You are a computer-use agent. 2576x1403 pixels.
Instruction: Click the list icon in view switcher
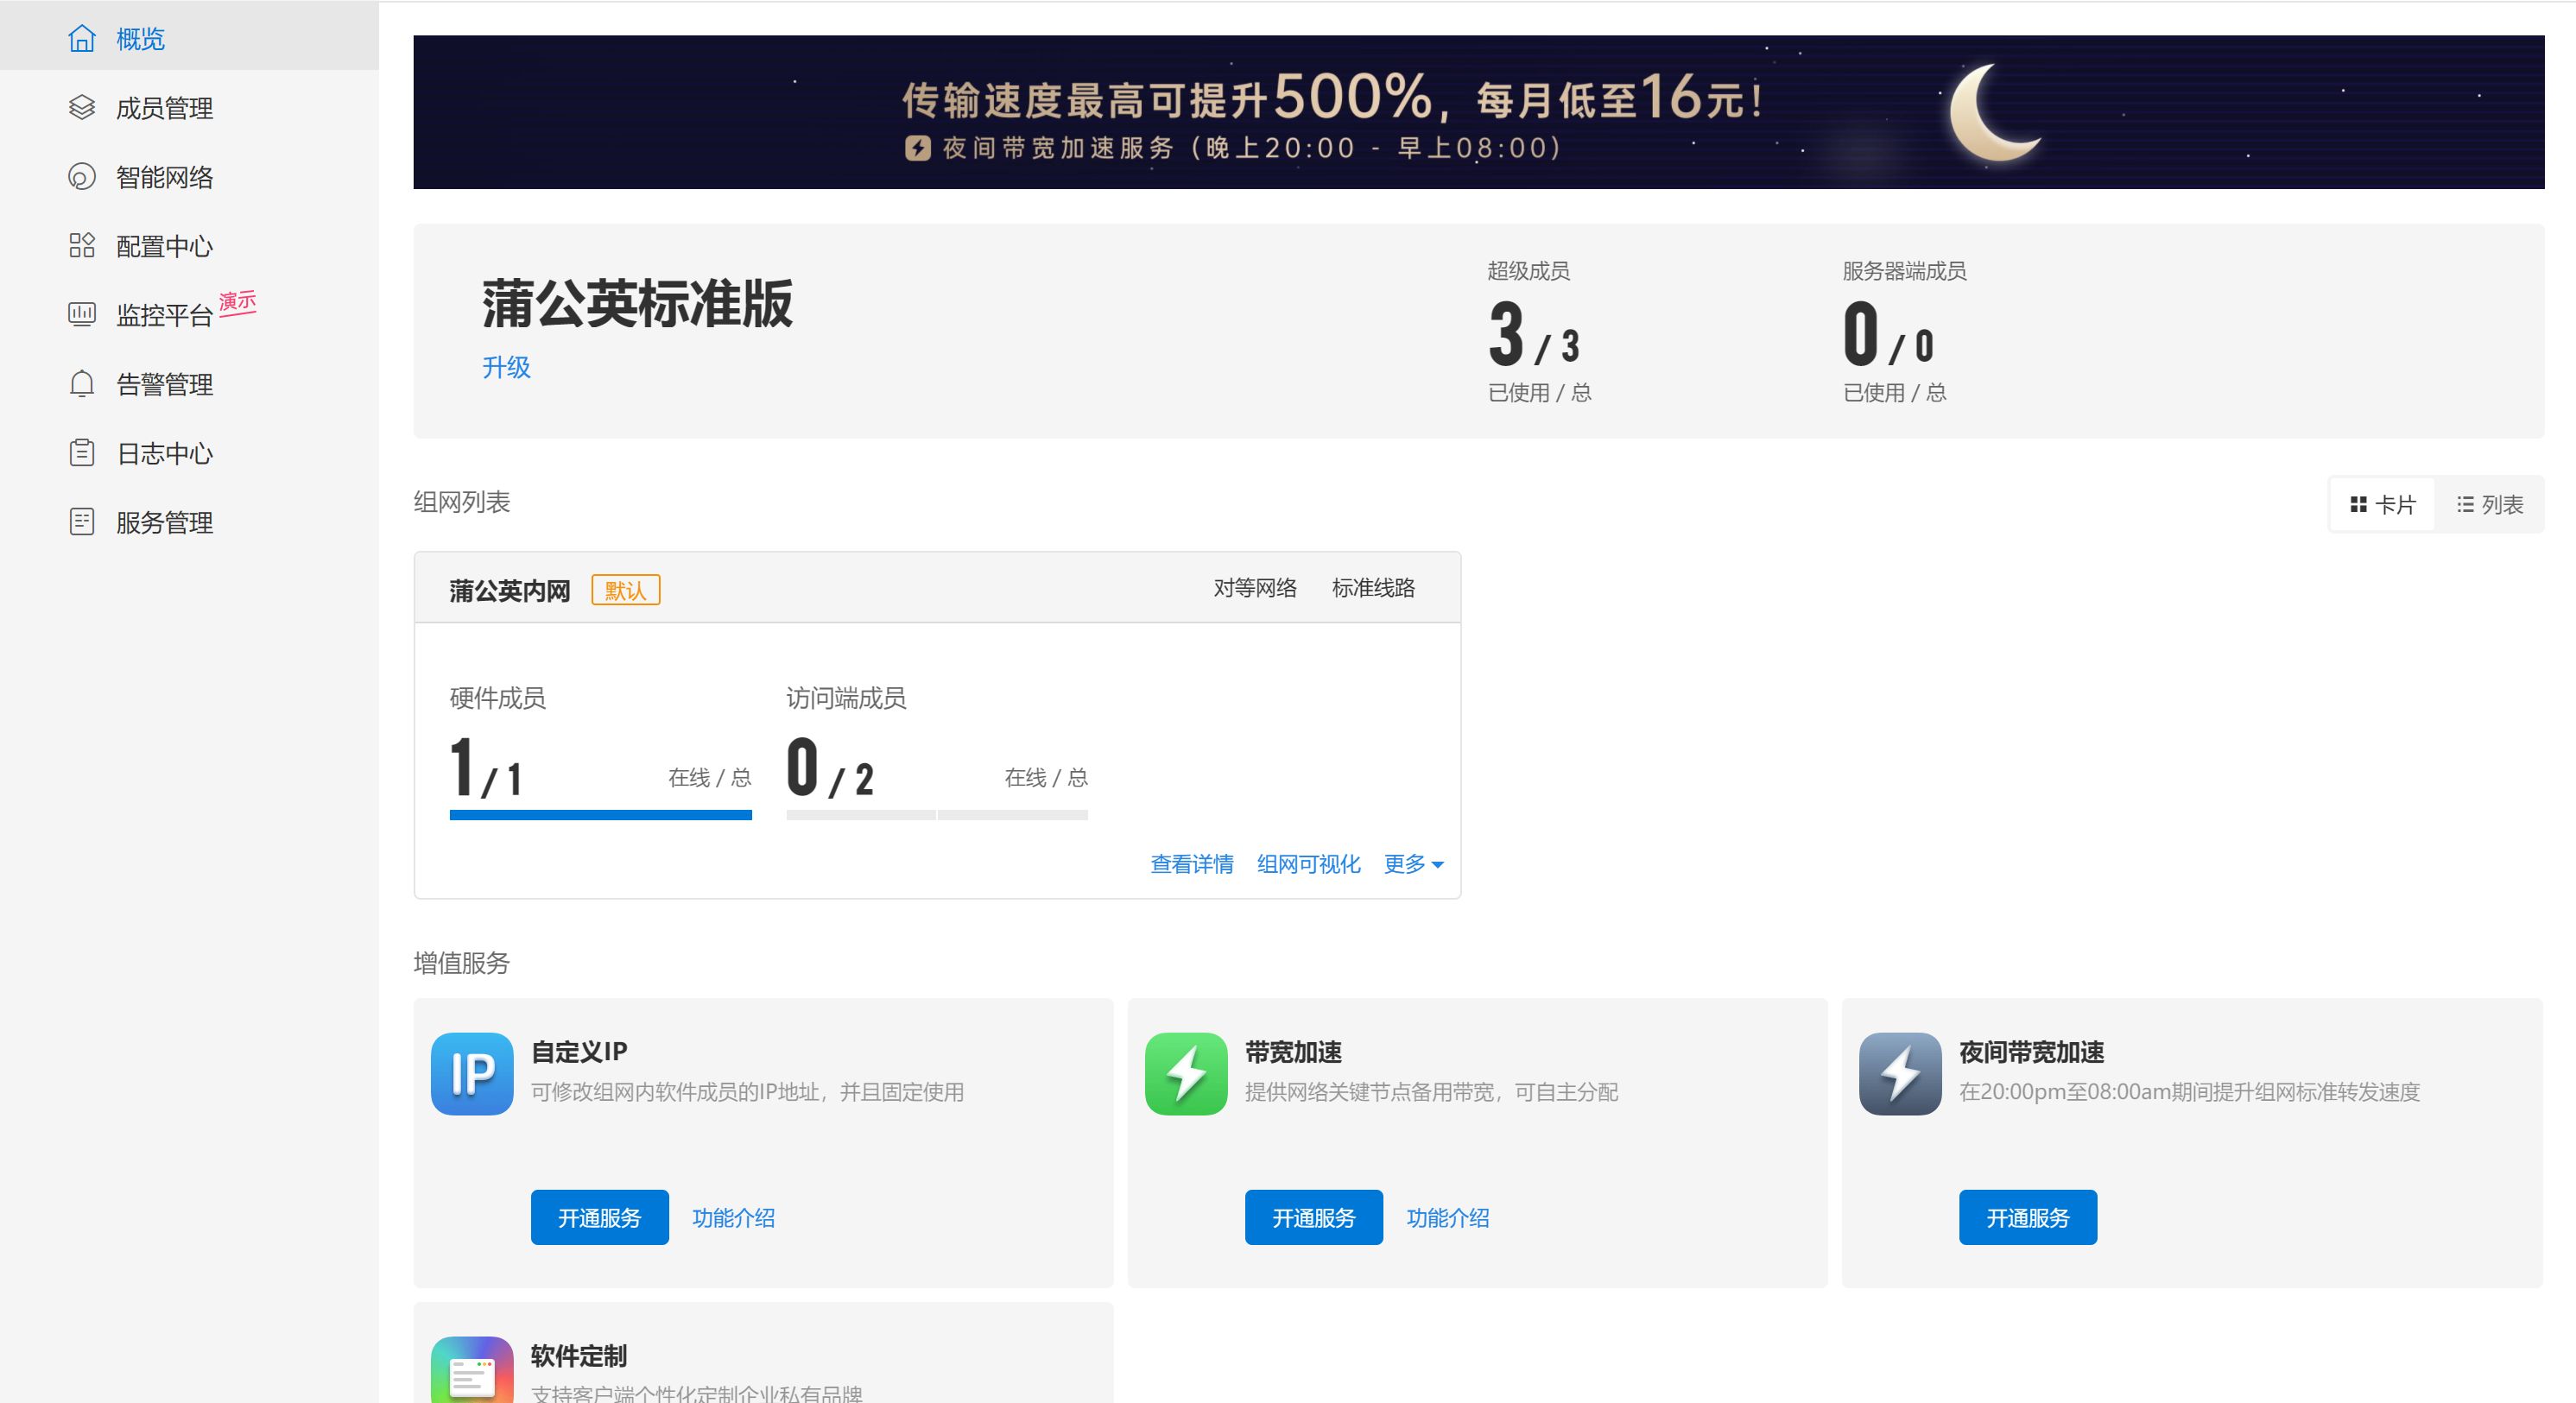[2465, 505]
